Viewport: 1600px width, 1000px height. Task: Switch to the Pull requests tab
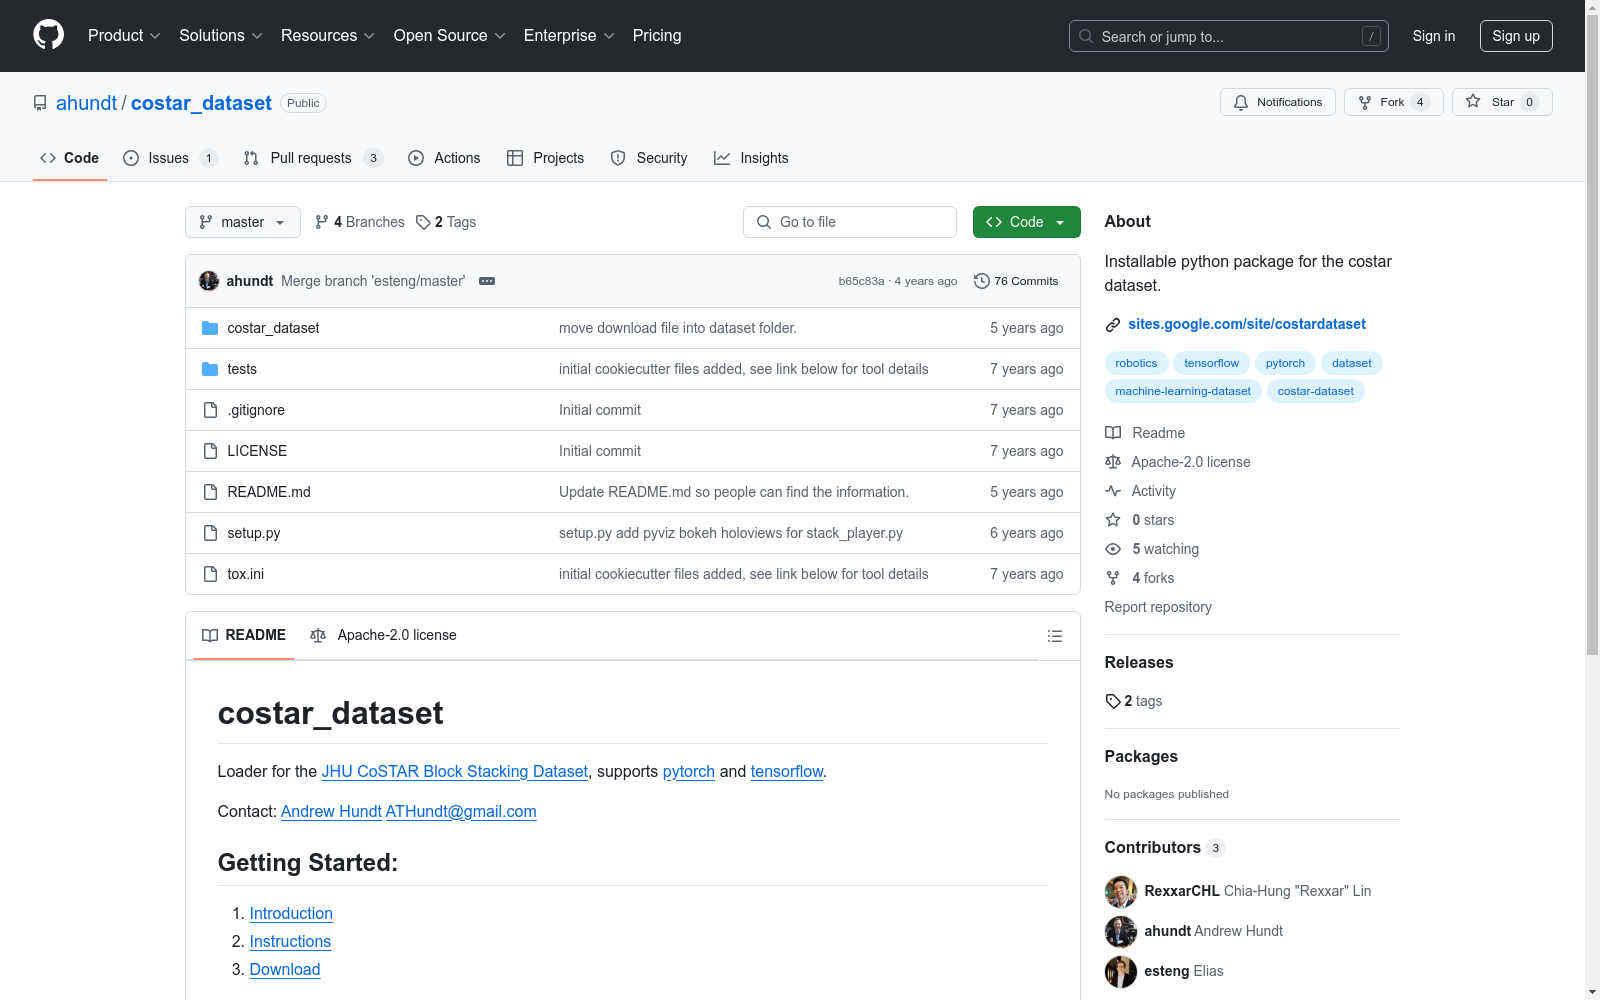click(x=313, y=158)
